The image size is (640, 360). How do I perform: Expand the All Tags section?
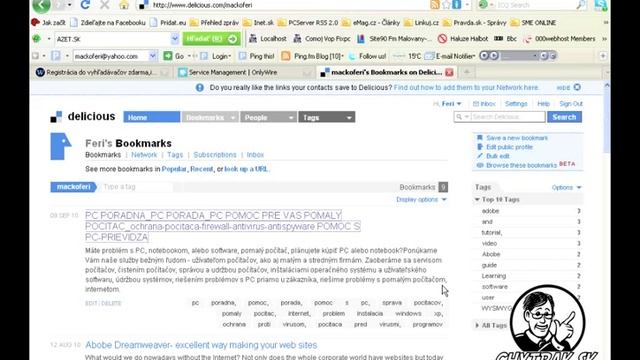pyautogui.click(x=477, y=325)
